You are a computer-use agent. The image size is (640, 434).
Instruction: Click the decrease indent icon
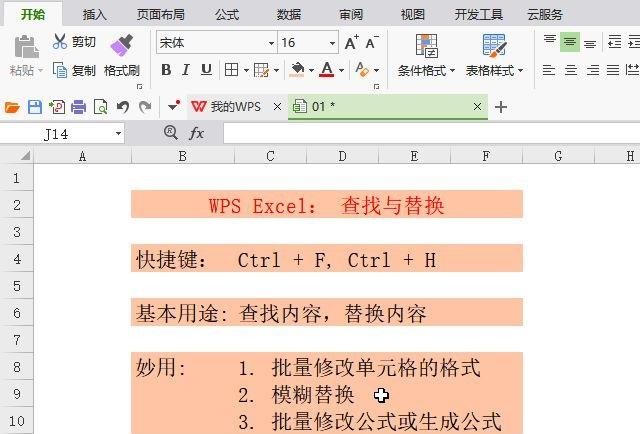614,42
